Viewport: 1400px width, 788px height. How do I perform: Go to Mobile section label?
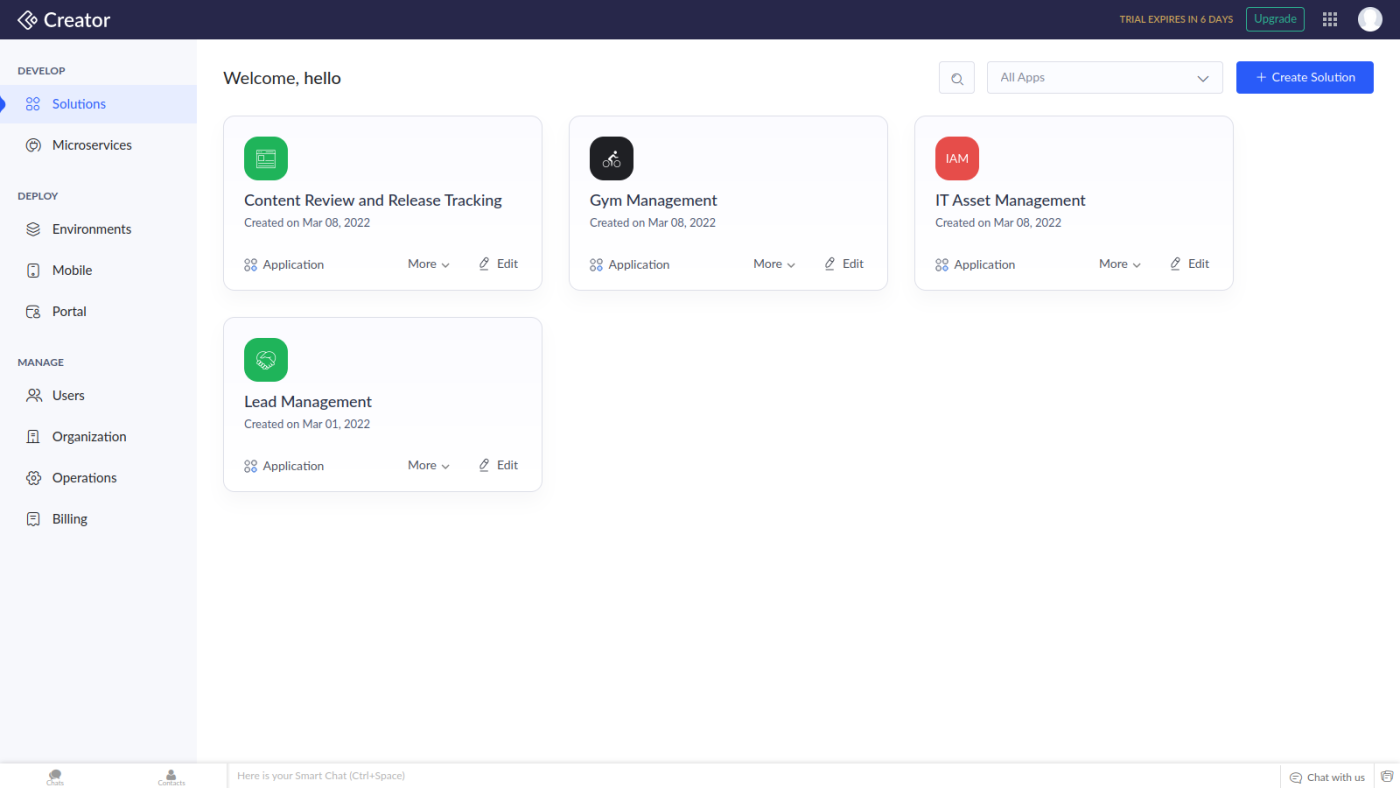tap(72, 270)
